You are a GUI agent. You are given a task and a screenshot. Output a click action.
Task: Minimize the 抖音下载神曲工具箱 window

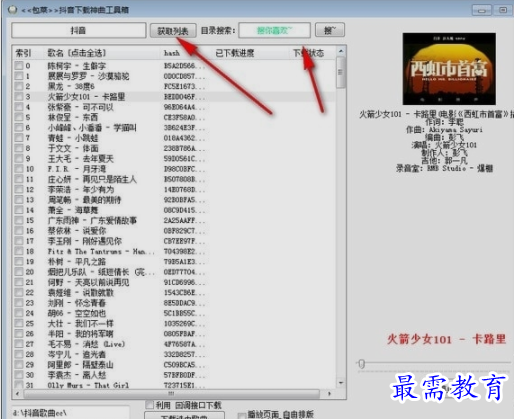[x=482, y=10]
